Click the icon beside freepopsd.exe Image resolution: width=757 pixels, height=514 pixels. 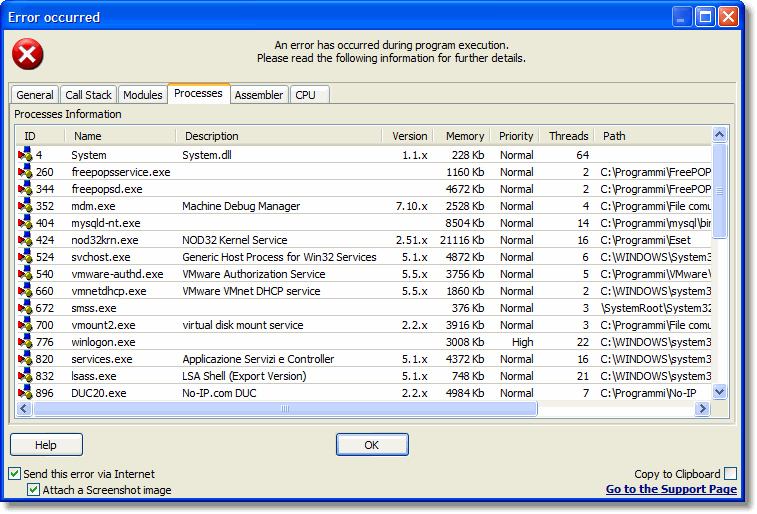25,189
